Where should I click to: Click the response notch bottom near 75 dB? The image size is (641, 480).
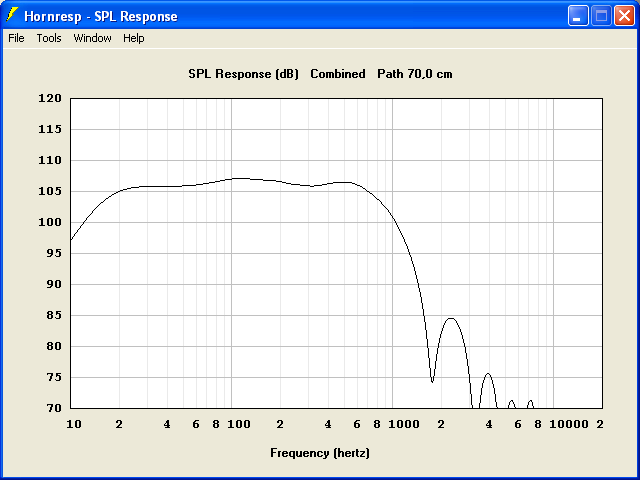(432, 381)
